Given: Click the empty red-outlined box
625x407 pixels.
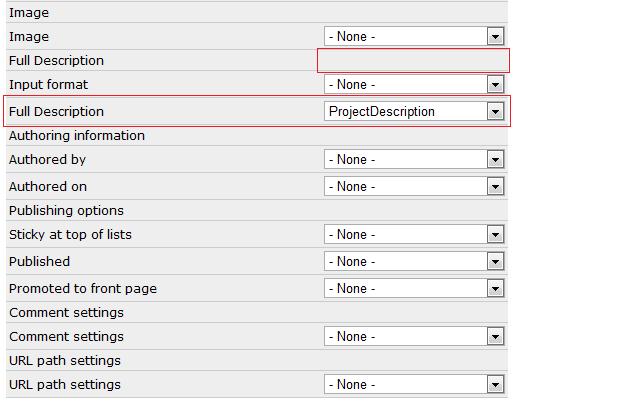Looking at the screenshot, I should click(x=413, y=60).
